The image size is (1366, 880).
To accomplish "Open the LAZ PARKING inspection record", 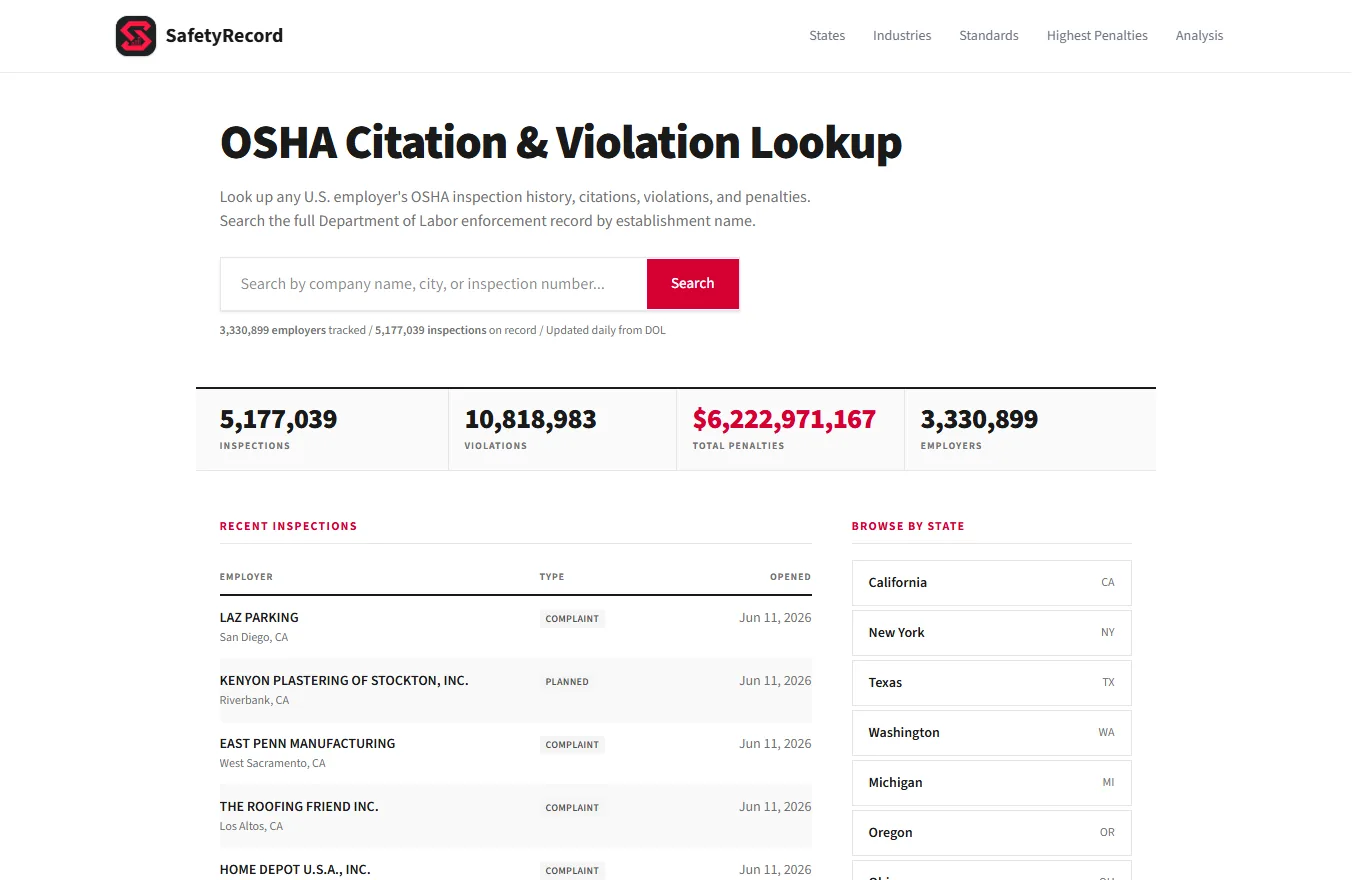I will tap(259, 618).
